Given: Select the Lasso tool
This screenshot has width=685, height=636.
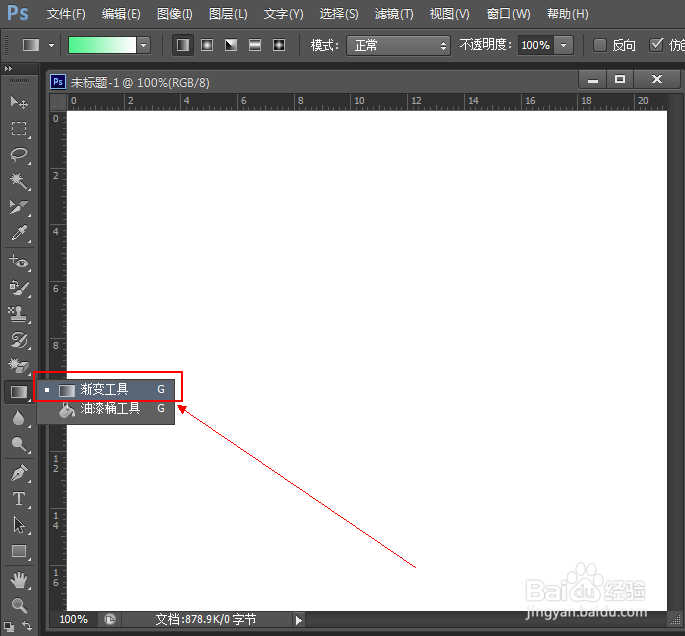Looking at the screenshot, I should pyautogui.click(x=19, y=155).
